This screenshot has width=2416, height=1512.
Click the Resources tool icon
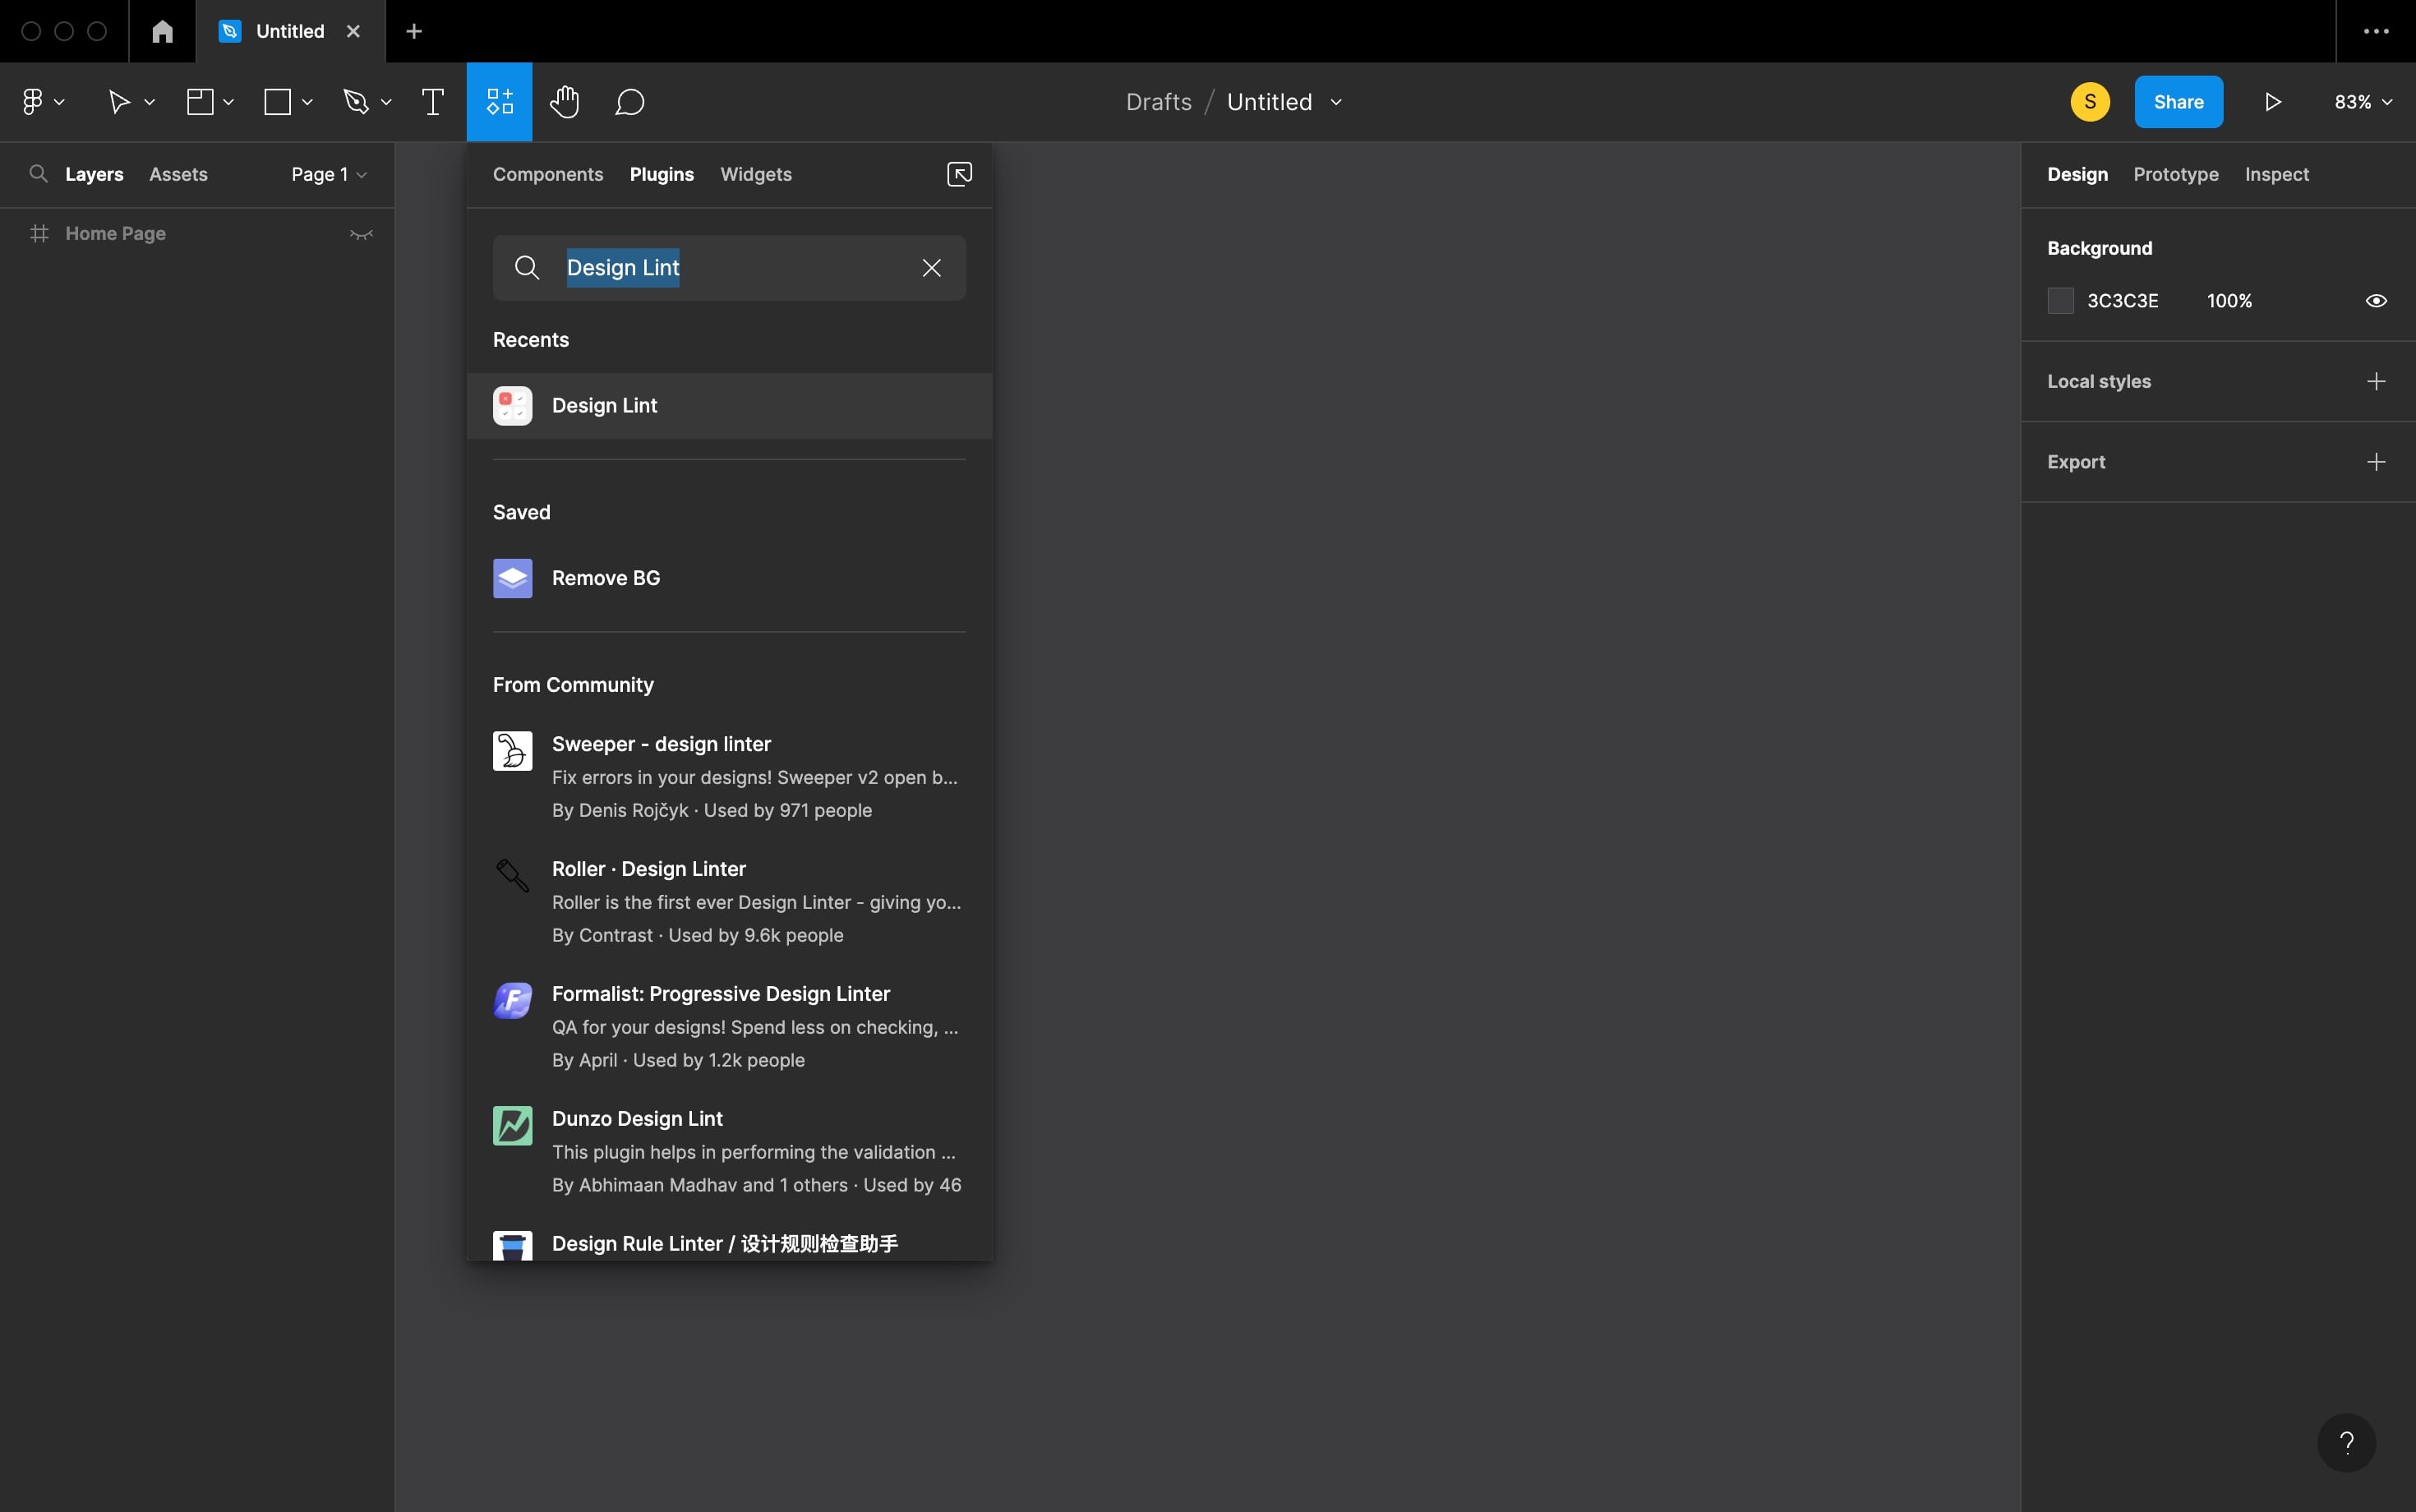coord(499,102)
